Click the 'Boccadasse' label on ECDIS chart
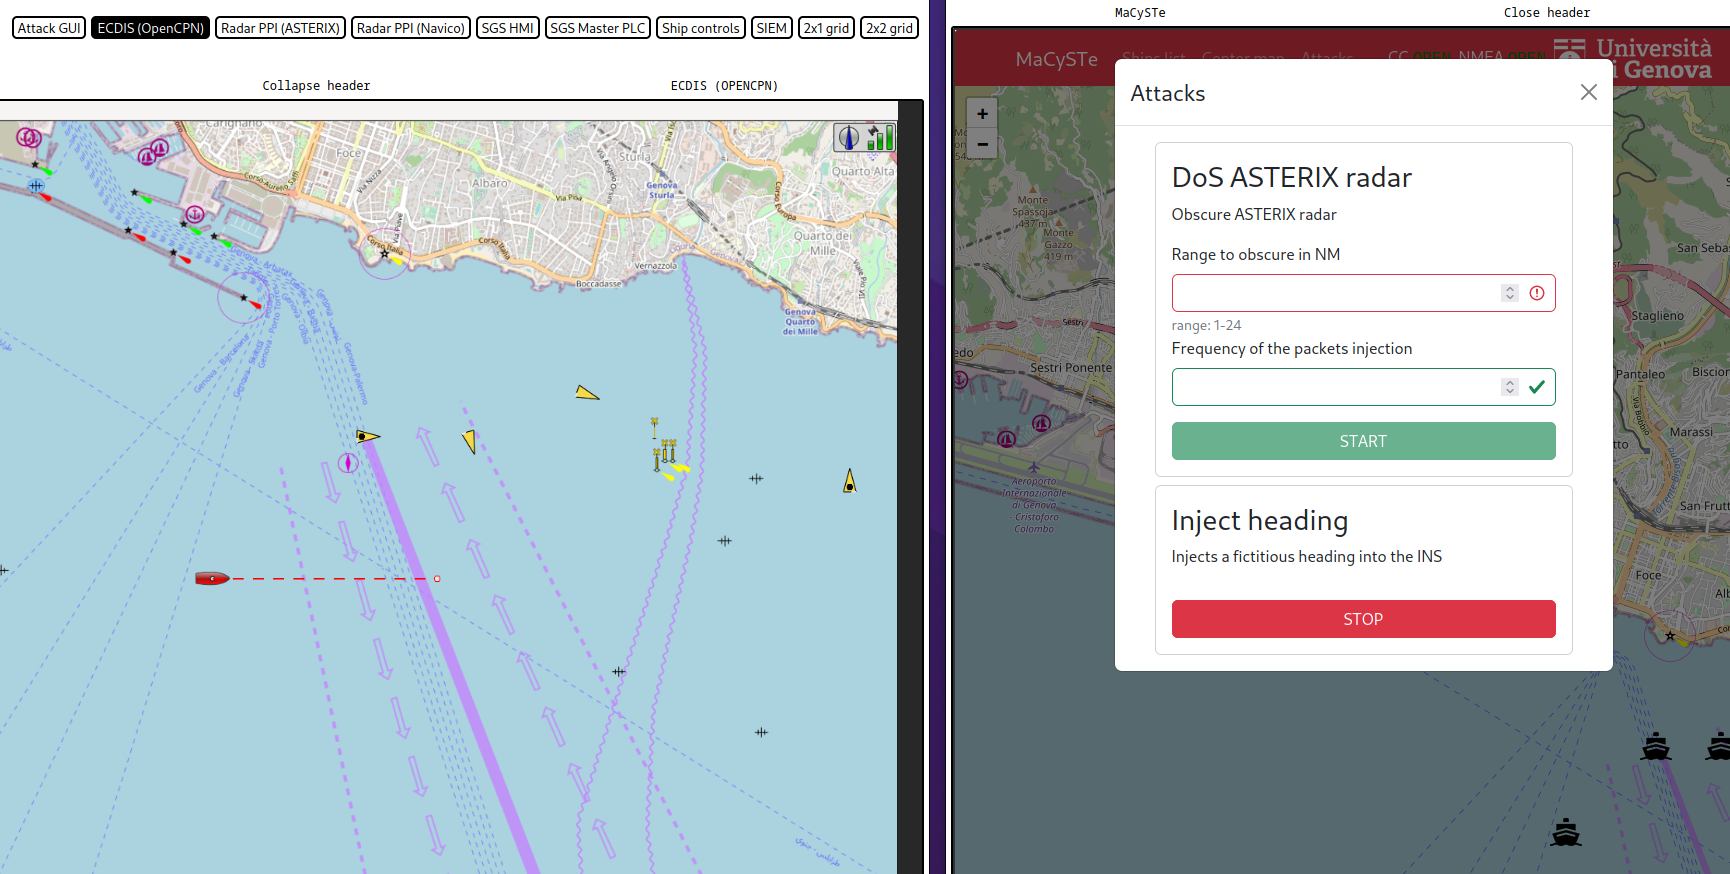The width and height of the screenshot is (1730, 874). (x=598, y=284)
